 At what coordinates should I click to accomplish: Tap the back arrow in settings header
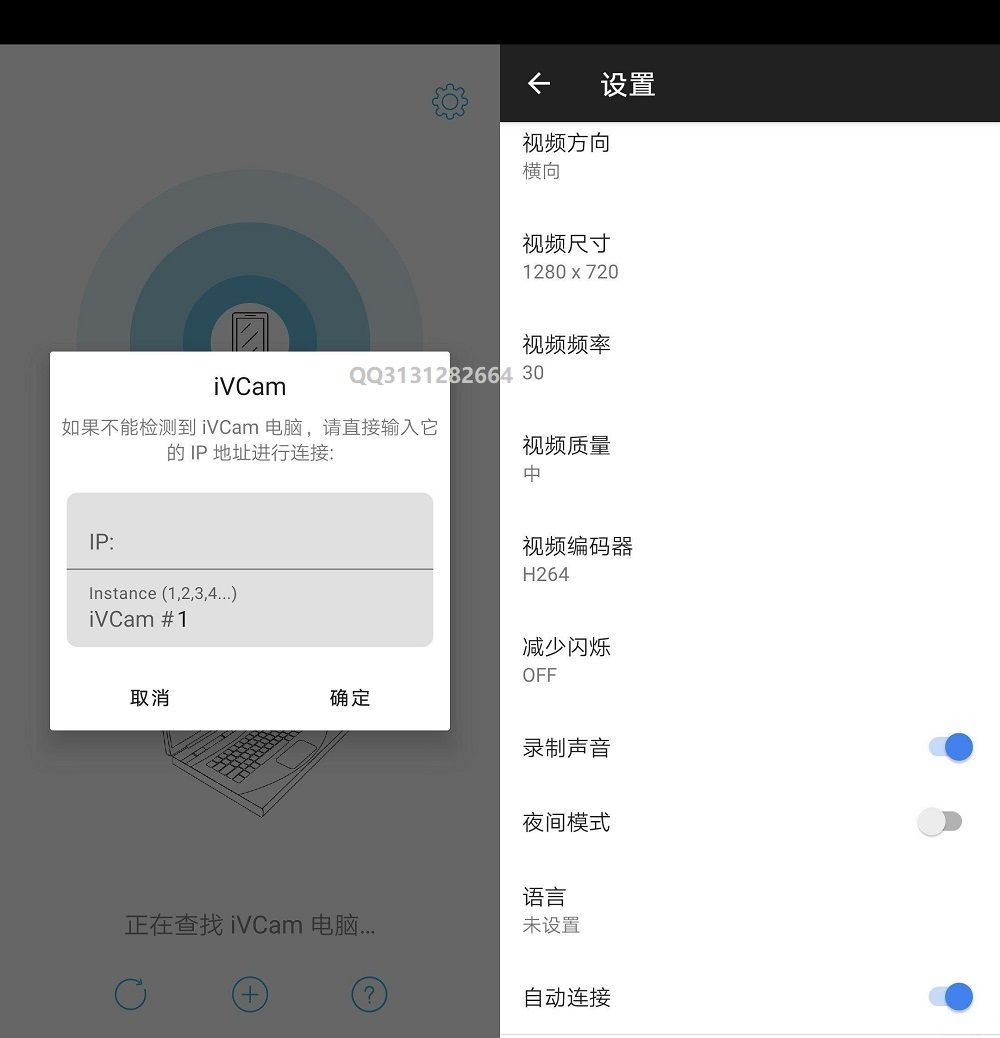(x=539, y=83)
